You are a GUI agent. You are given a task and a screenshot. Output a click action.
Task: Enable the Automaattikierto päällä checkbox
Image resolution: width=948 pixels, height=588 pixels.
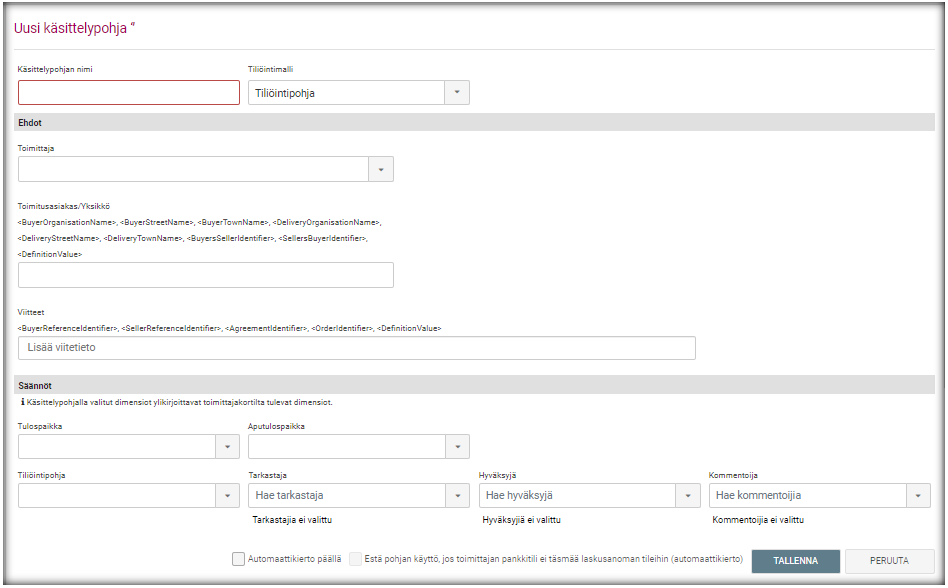point(238,560)
